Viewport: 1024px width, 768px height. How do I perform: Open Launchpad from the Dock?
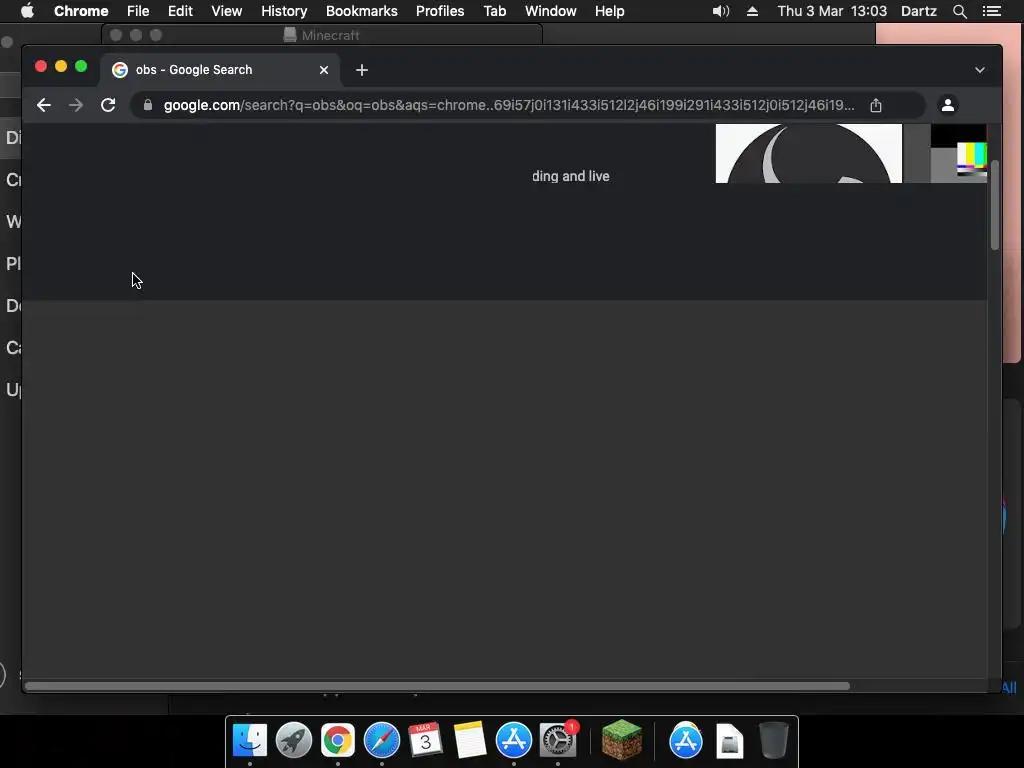[x=294, y=741]
